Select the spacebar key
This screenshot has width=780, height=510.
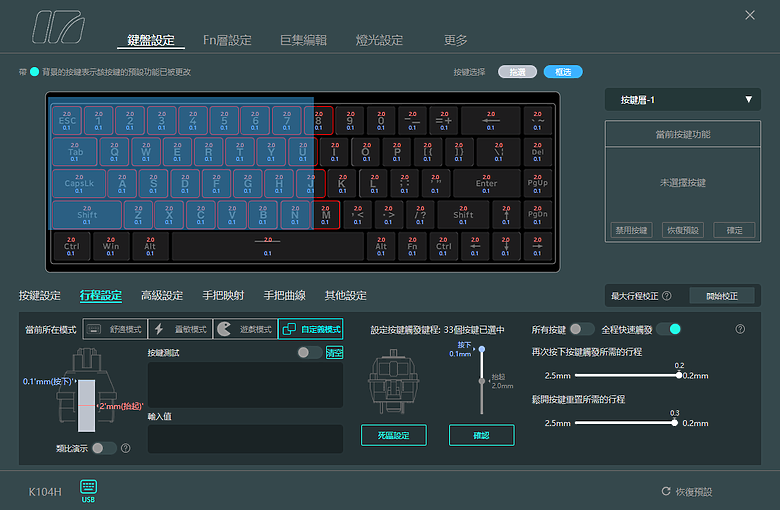coord(268,246)
